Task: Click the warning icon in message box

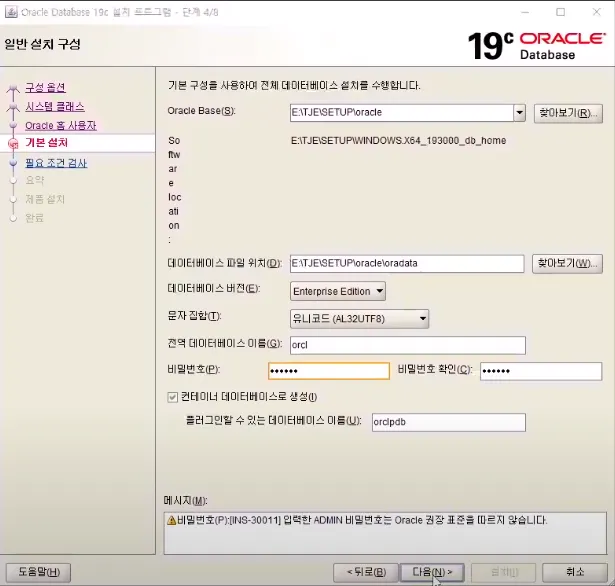Action: [171, 520]
